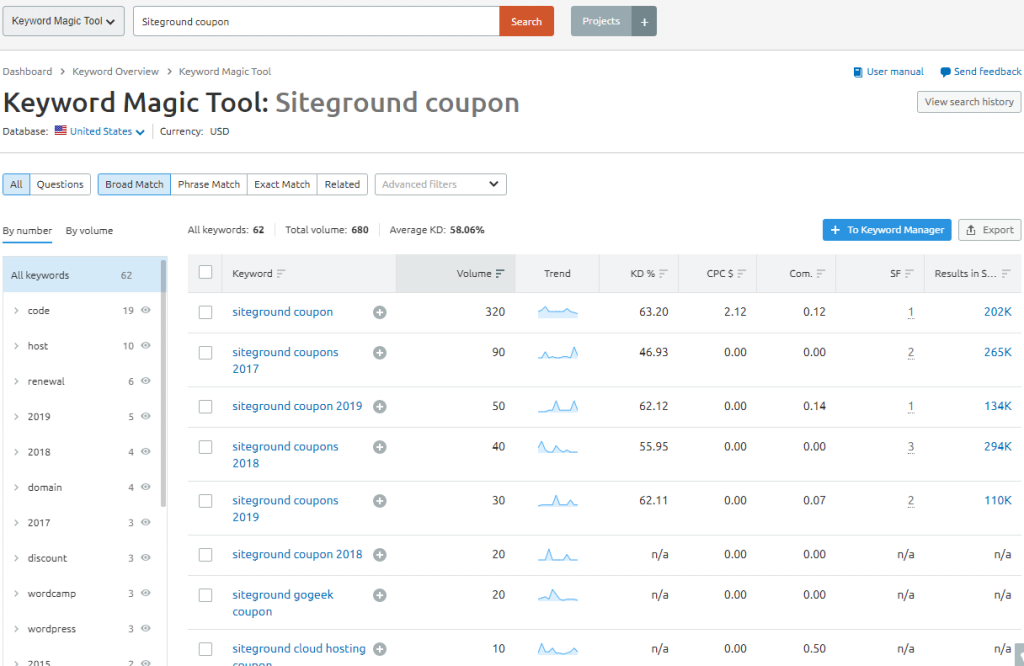The width and height of the screenshot is (1024, 666).
Task: Go to Keyword Overview breadcrumb link
Action: point(116,72)
